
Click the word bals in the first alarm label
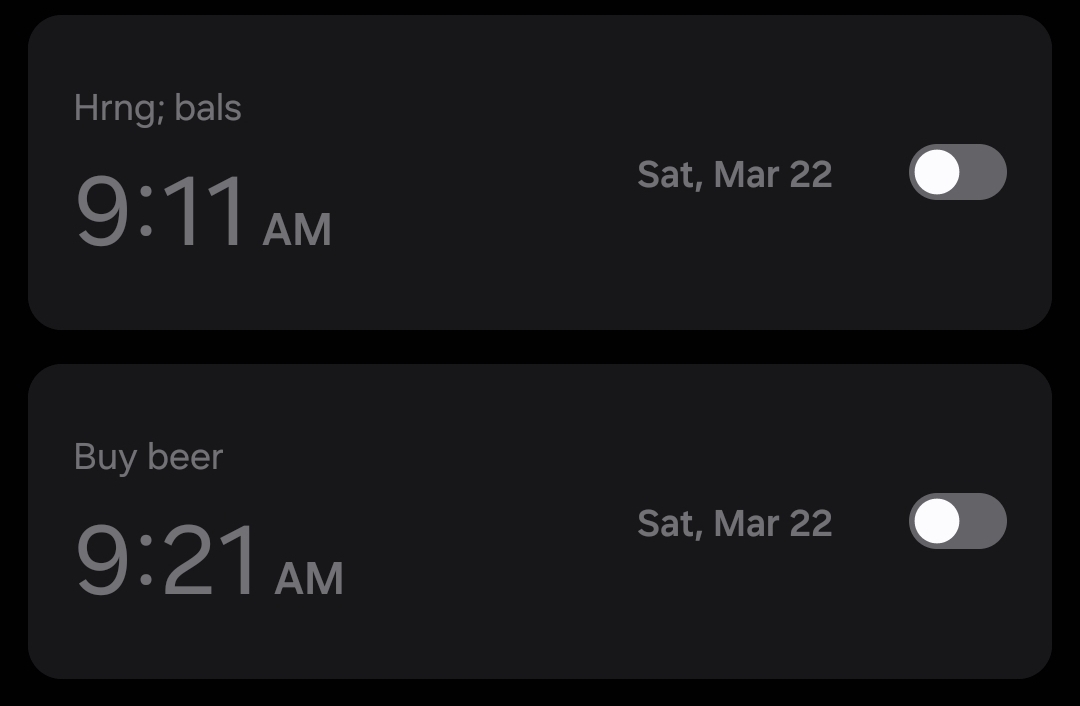coord(208,108)
